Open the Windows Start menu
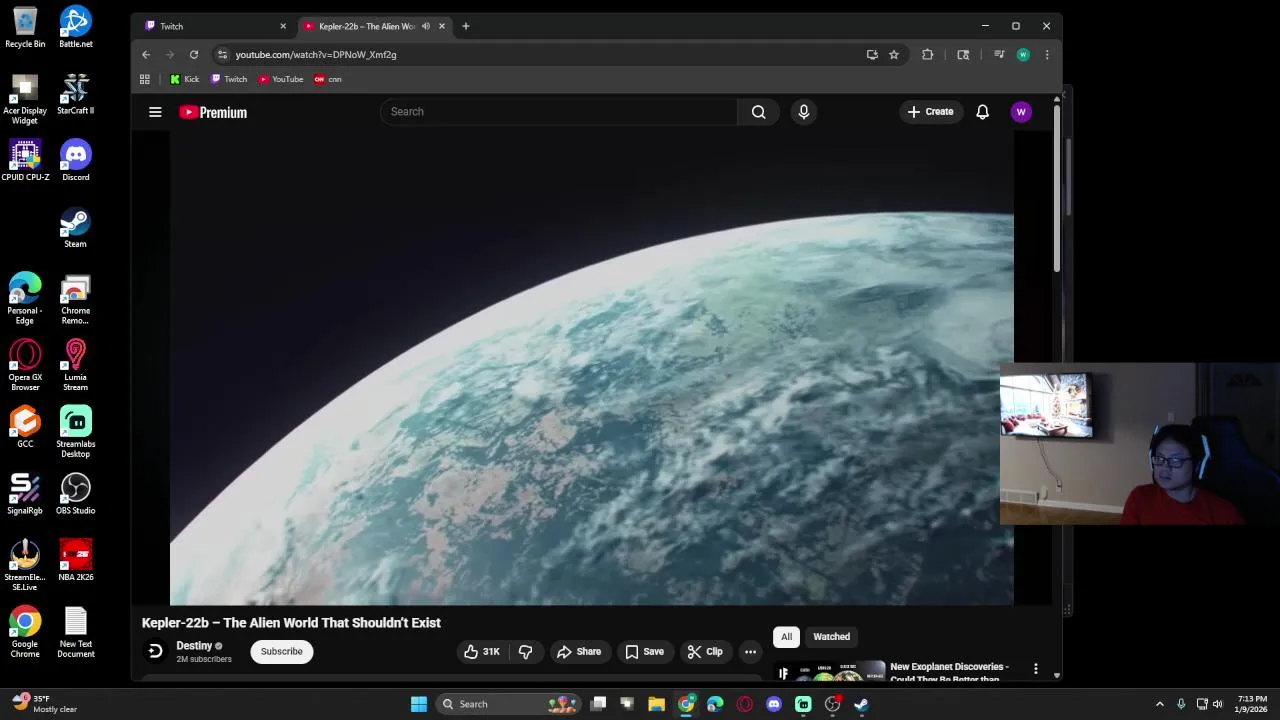The width and height of the screenshot is (1280, 720). 419,704
